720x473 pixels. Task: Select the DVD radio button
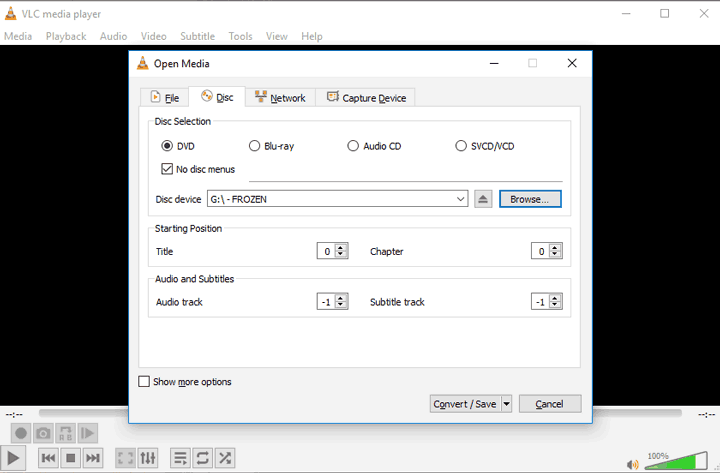point(167,146)
